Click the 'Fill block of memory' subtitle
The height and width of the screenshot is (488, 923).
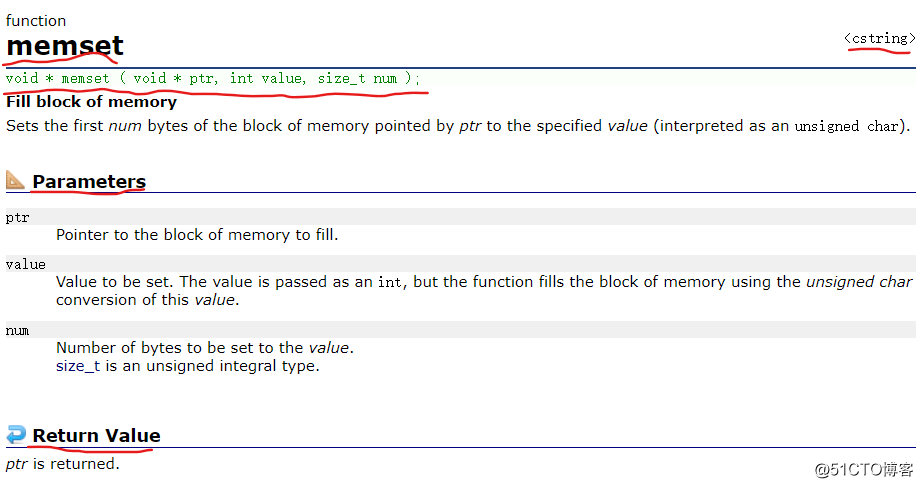(91, 102)
